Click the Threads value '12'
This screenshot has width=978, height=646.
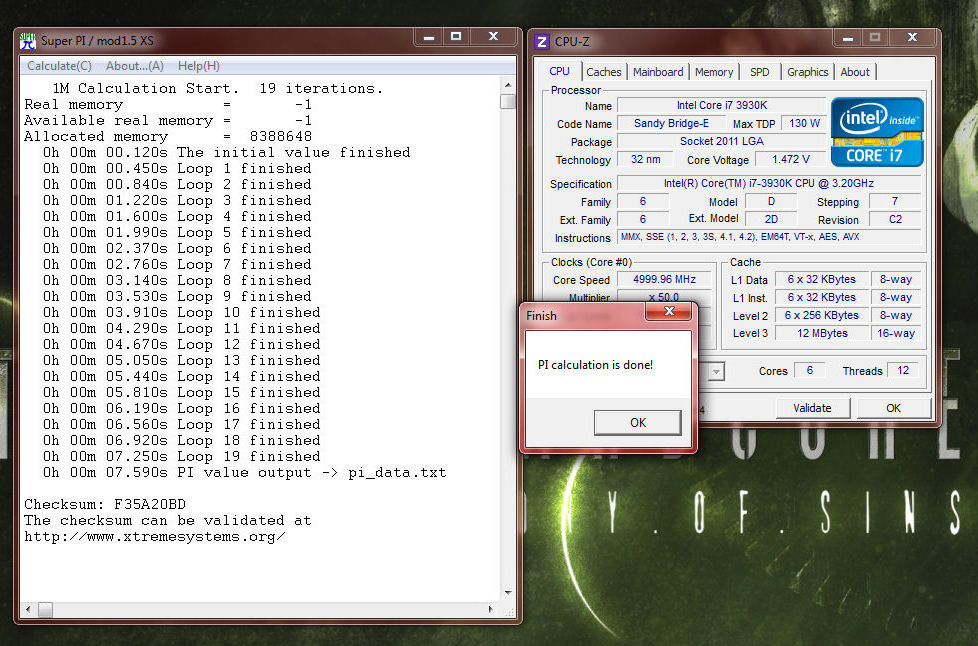click(903, 371)
